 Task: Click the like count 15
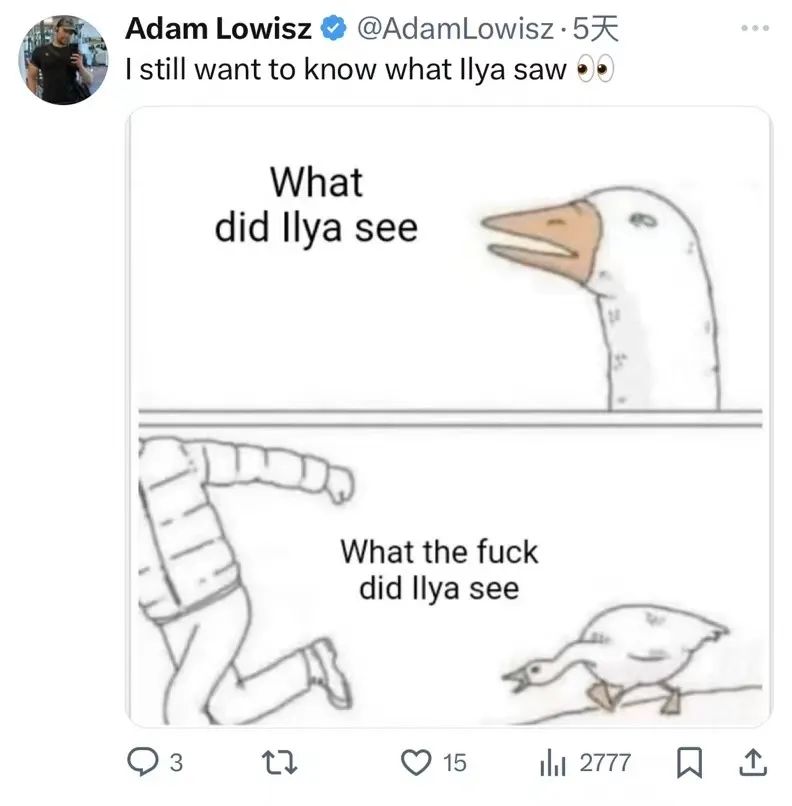coord(454,764)
